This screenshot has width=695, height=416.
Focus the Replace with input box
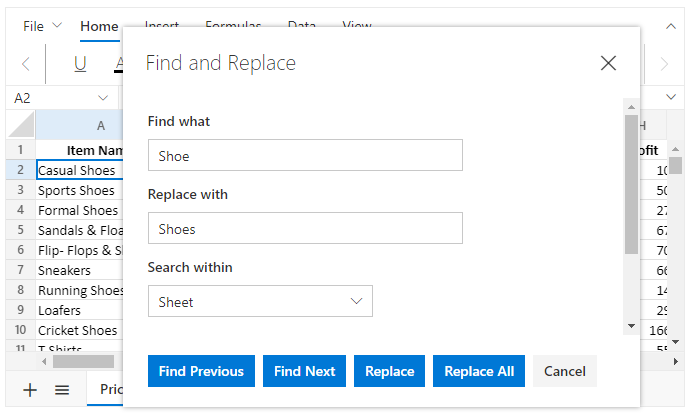[305, 228]
